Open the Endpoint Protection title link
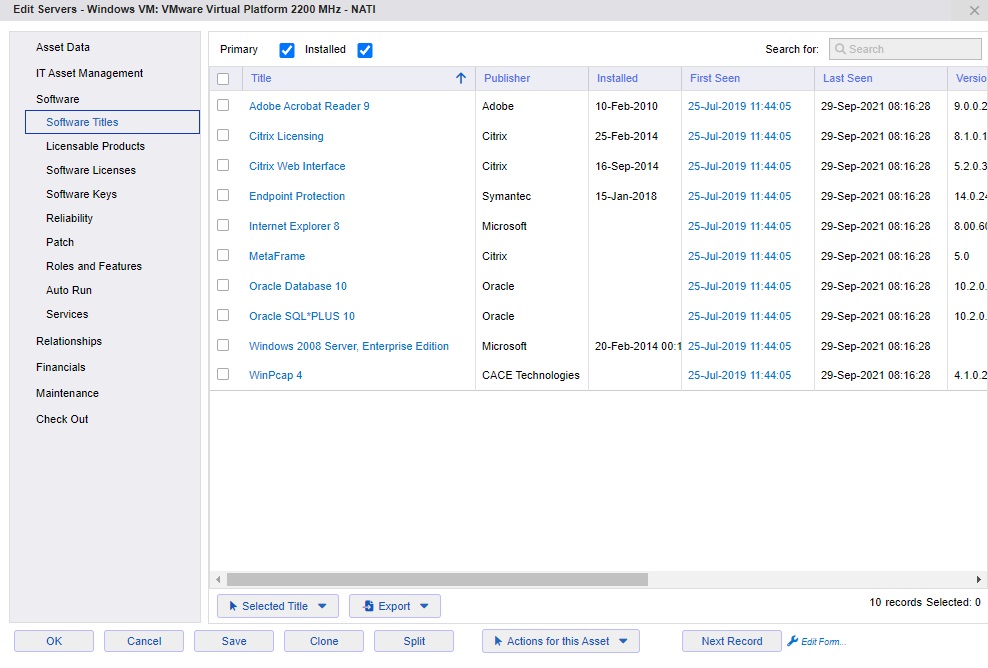This screenshot has width=988, height=668. pos(297,196)
